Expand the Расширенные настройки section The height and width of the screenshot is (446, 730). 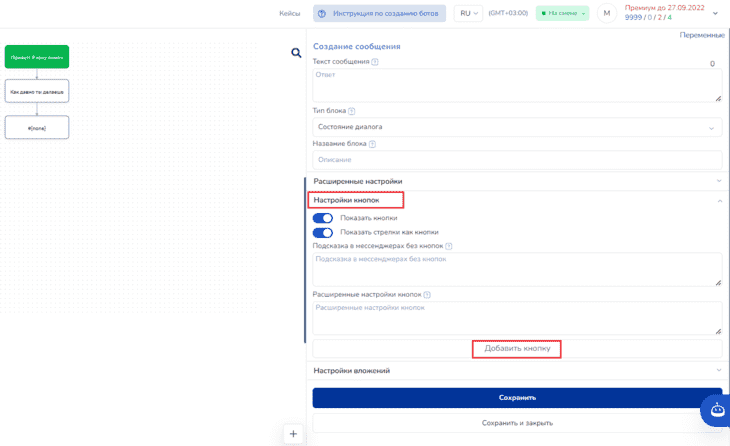(x=517, y=181)
